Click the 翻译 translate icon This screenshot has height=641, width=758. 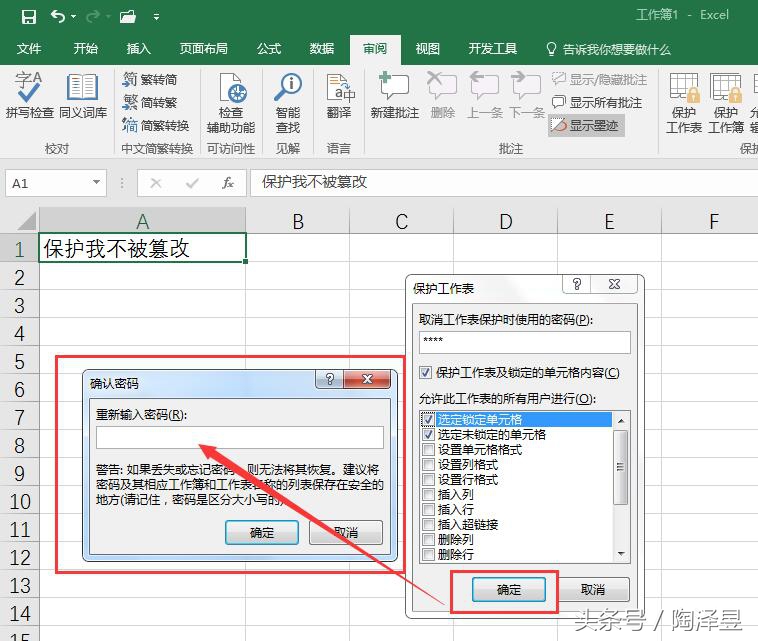339,95
